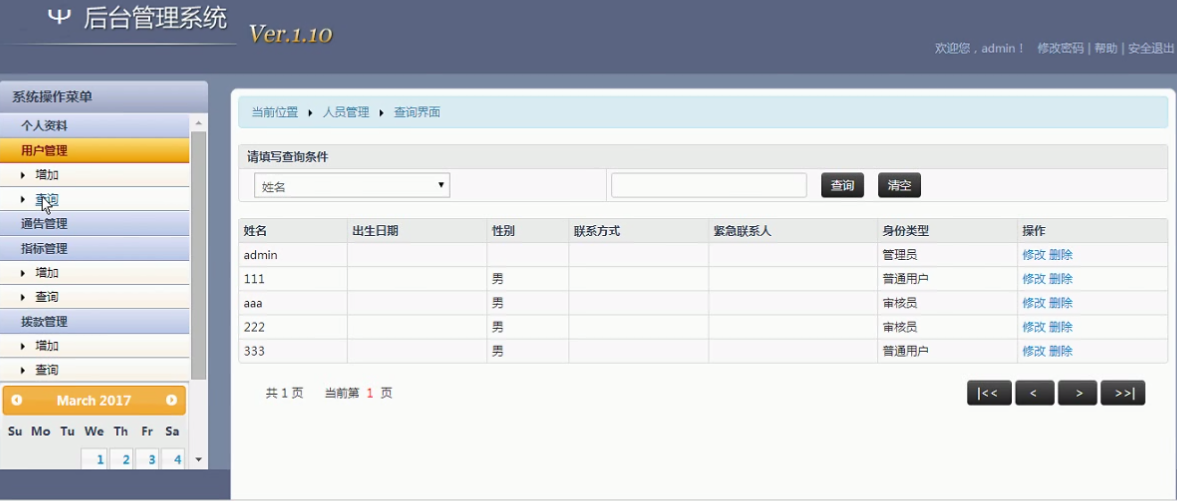The image size is (1177, 501).
Task: Click 查询界面 in breadcrumb
Action: [417, 112]
